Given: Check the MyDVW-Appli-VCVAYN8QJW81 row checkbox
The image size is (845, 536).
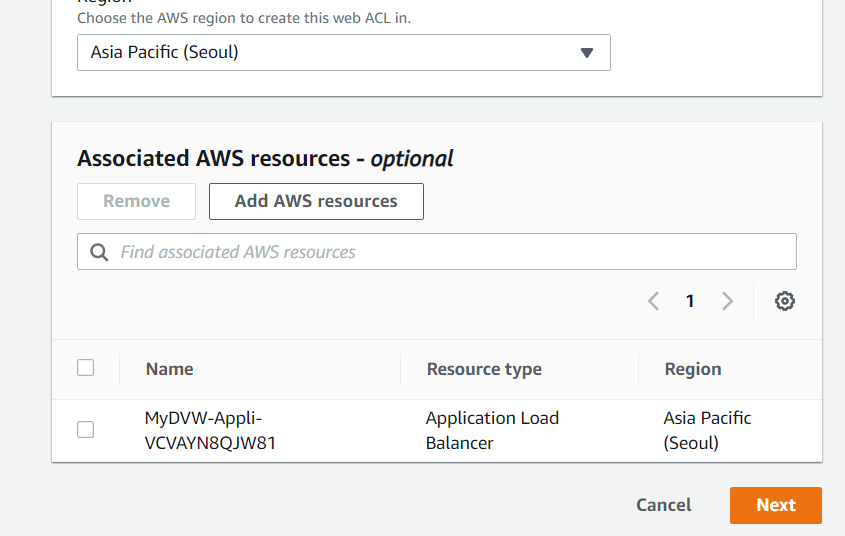Looking at the screenshot, I should (86, 429).
